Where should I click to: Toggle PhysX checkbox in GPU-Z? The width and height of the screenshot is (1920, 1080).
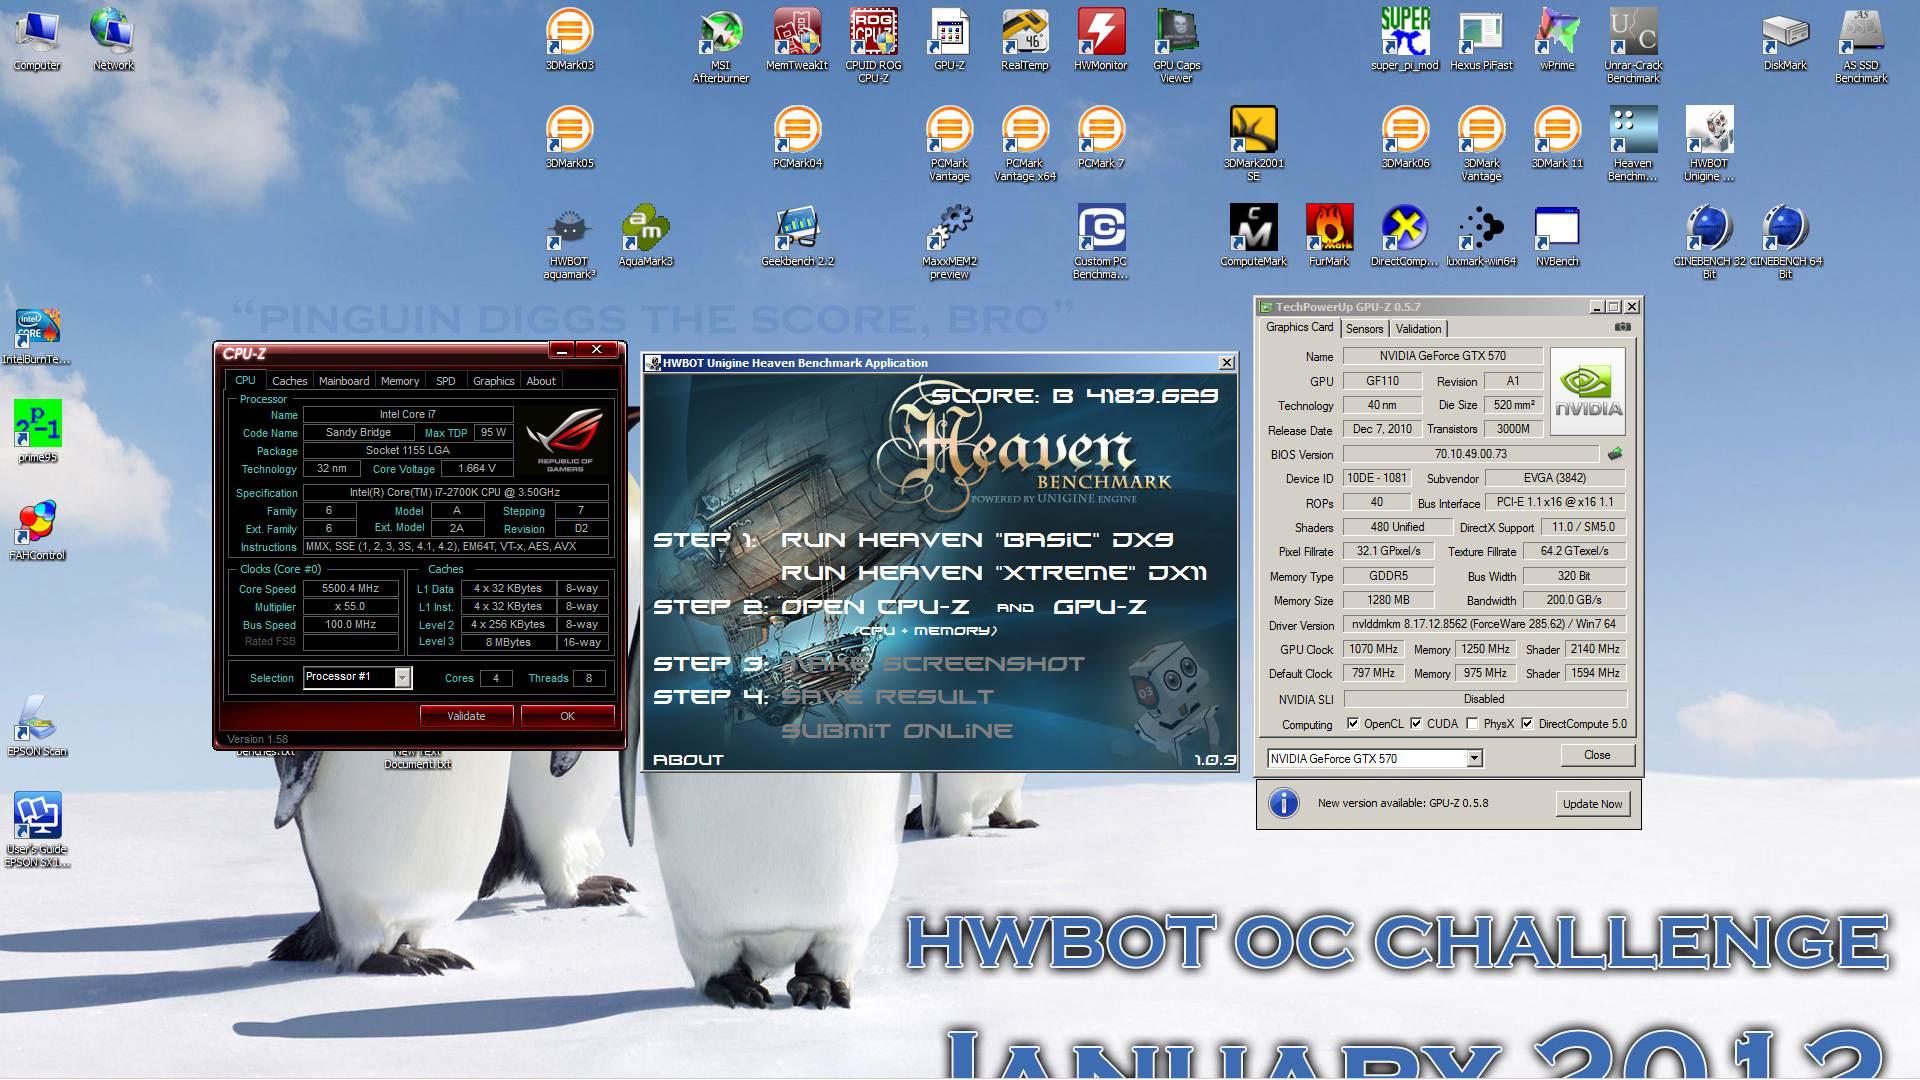point(1472,724)
